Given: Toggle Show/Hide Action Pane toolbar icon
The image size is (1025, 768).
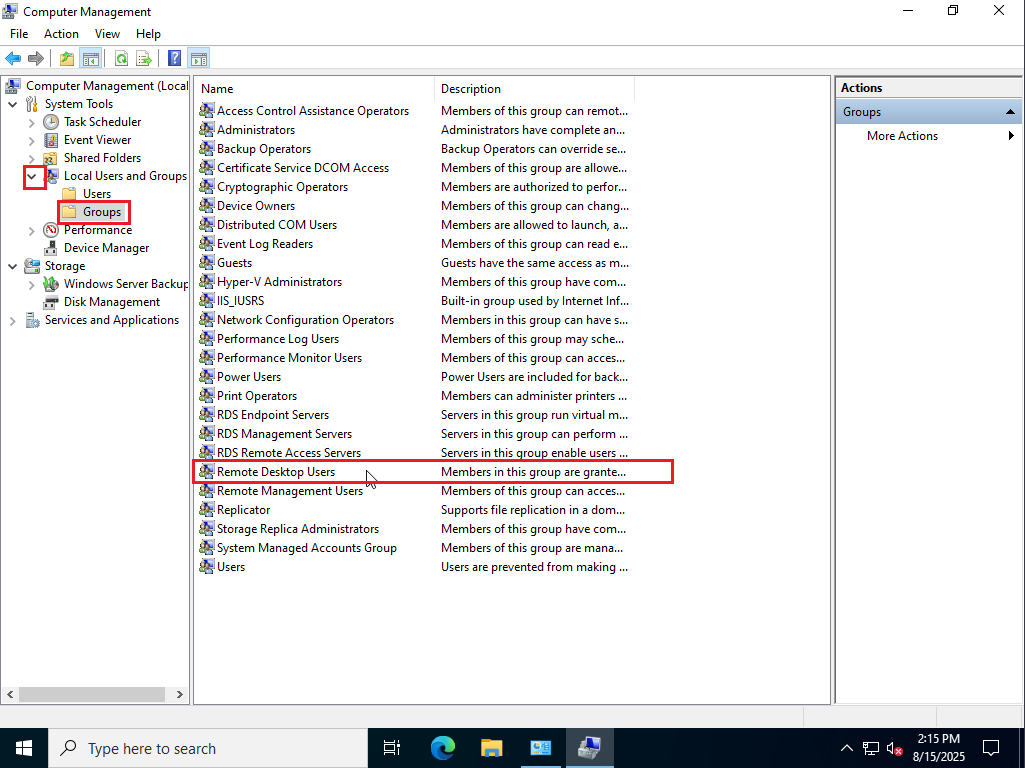Looking at the screenshot, I should 199,59.
